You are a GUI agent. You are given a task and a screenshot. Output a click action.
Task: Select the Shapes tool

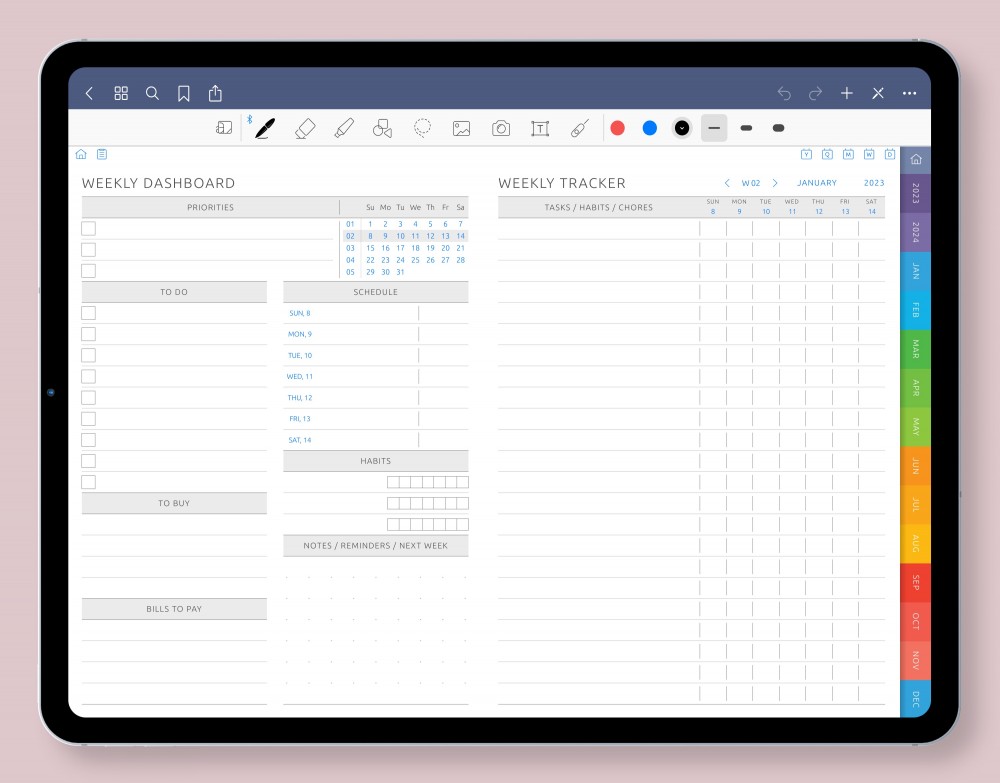point(383,128)
